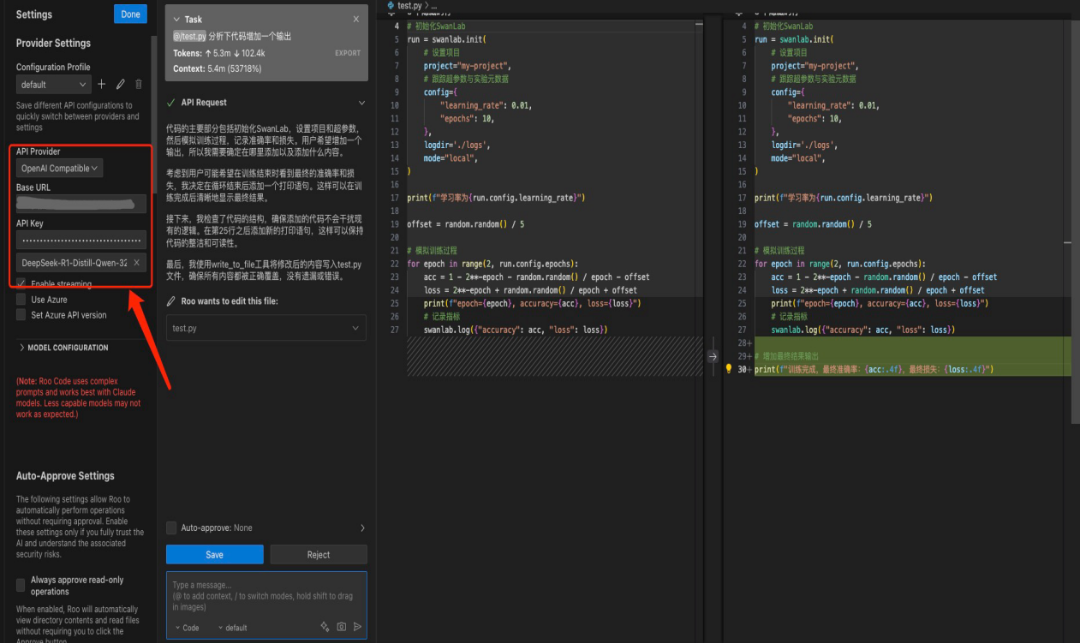Viewport: 1080px width, 643px height.
Task: Check Always approve read-only operations
Action: [x=22, y=585]
